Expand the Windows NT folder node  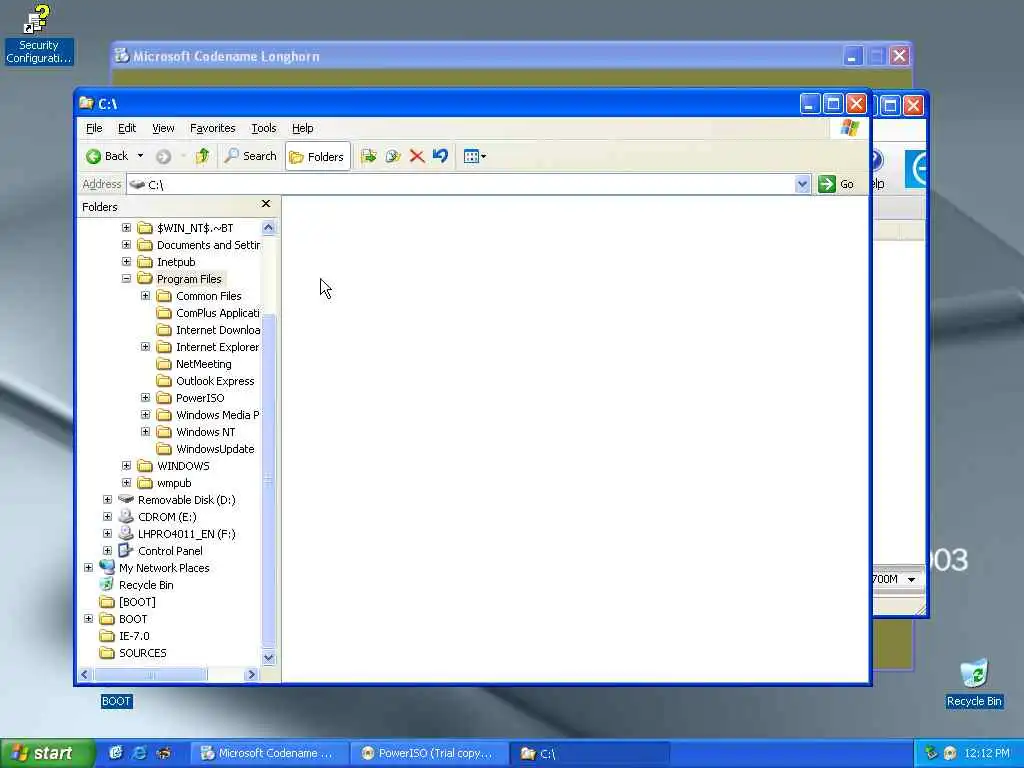(146, 431)
